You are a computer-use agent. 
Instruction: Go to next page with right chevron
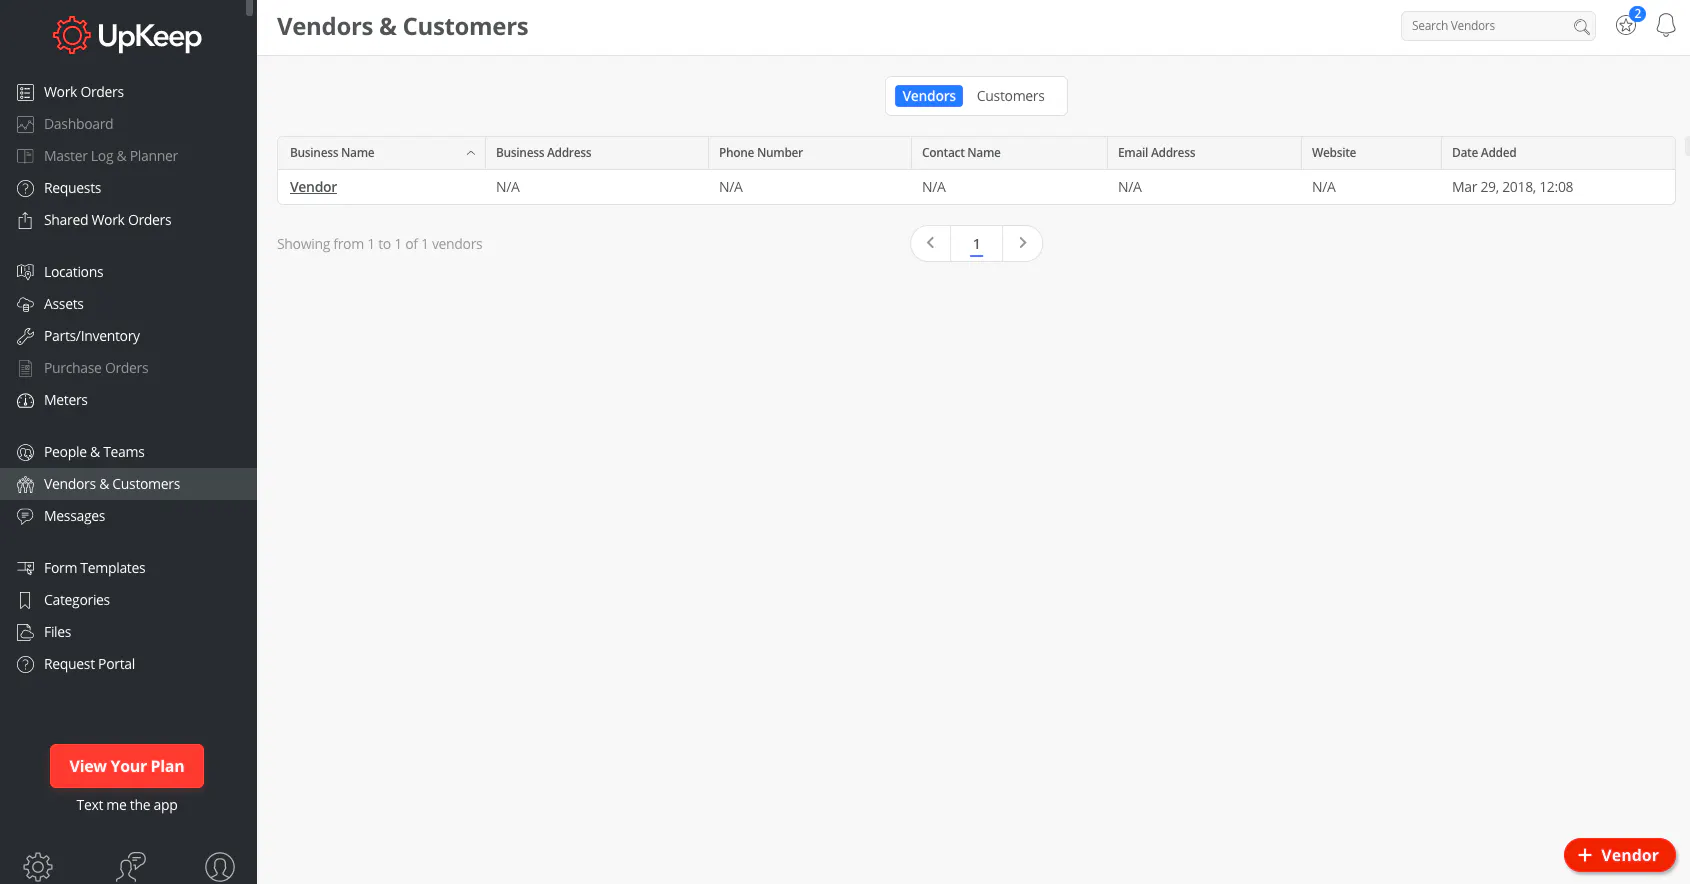[x=1022, y=243]
